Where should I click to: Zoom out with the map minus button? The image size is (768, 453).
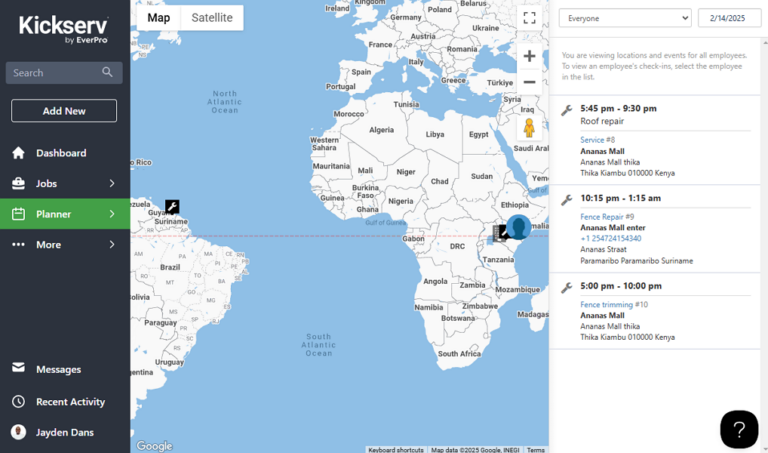[529, 82]
